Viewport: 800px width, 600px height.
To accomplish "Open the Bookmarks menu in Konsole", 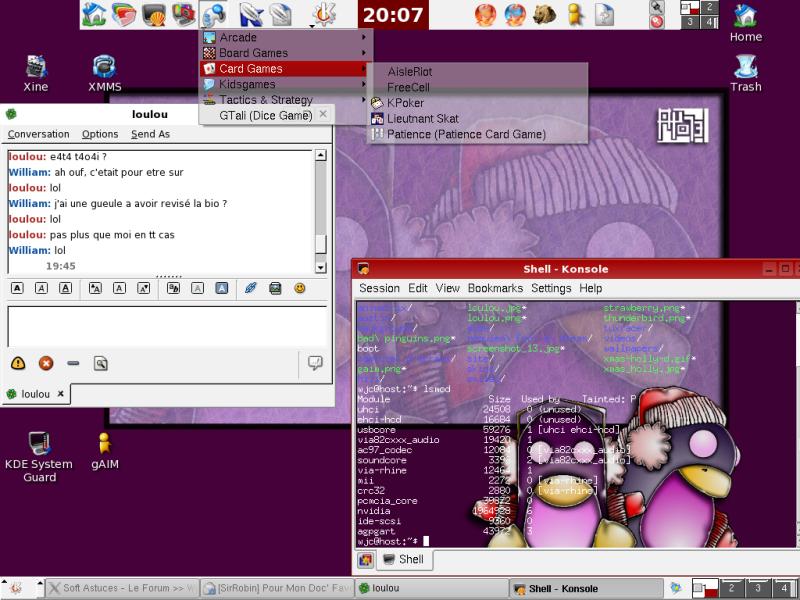I will coord(495,288).
